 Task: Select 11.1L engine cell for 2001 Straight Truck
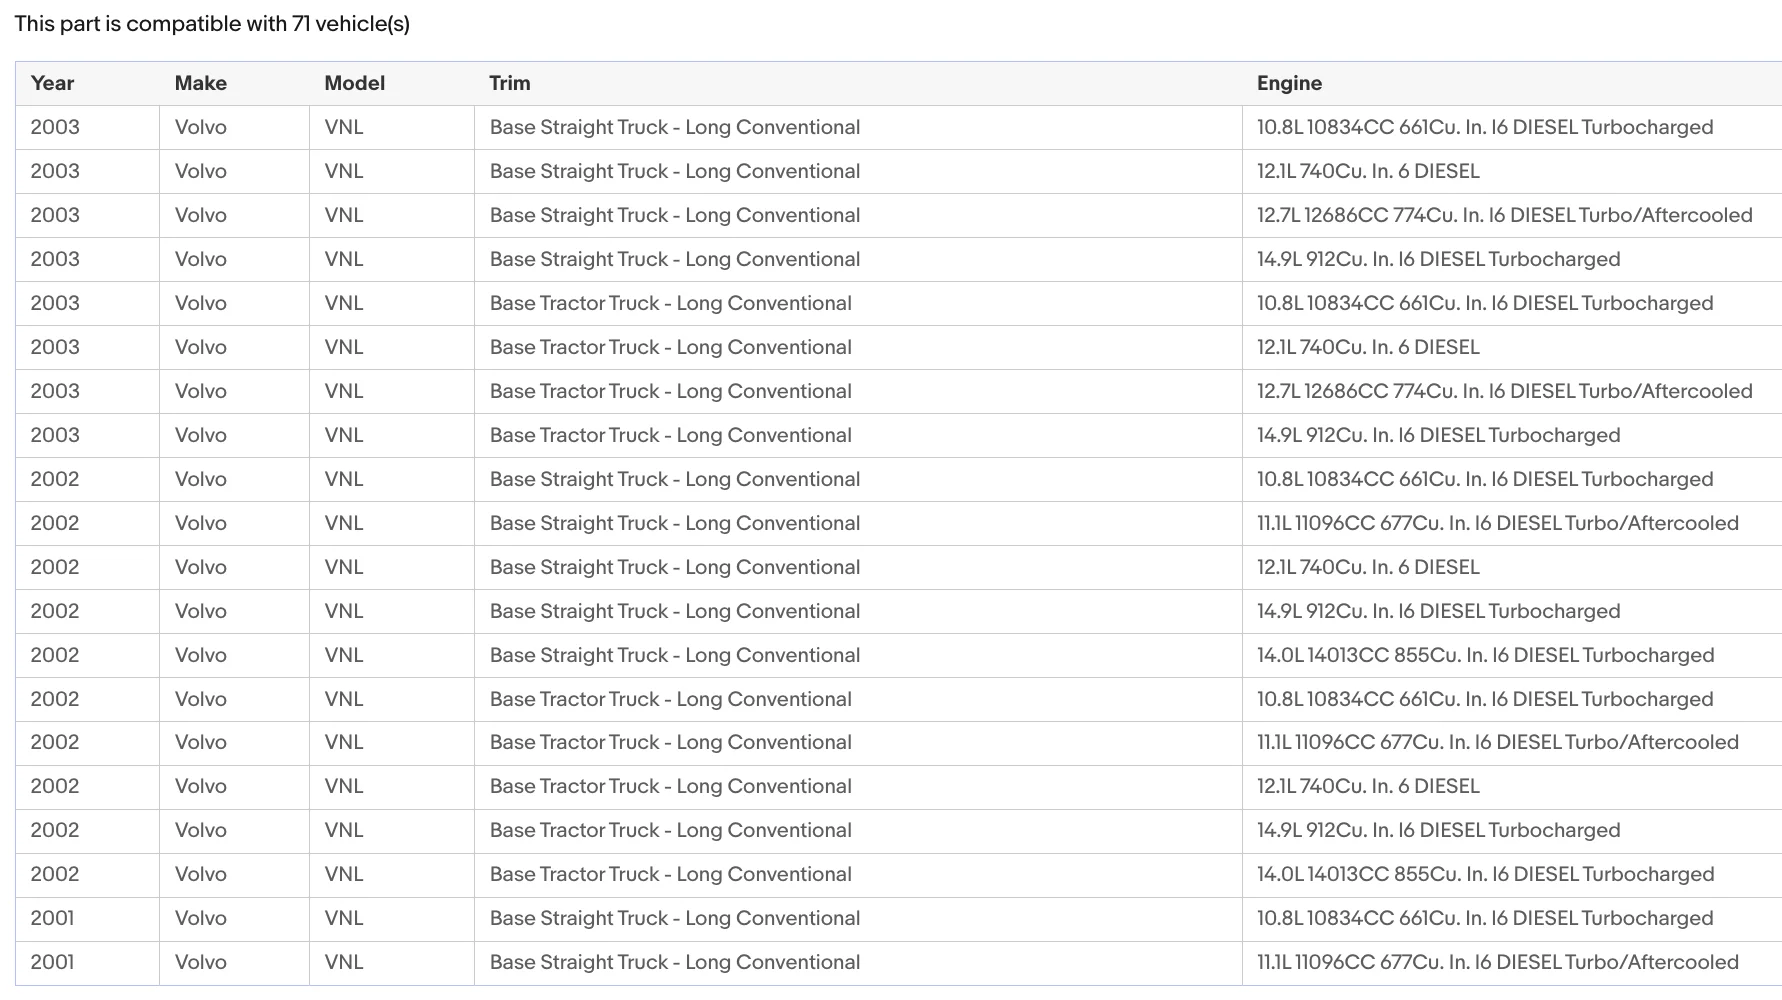[x=1512, y=962]
